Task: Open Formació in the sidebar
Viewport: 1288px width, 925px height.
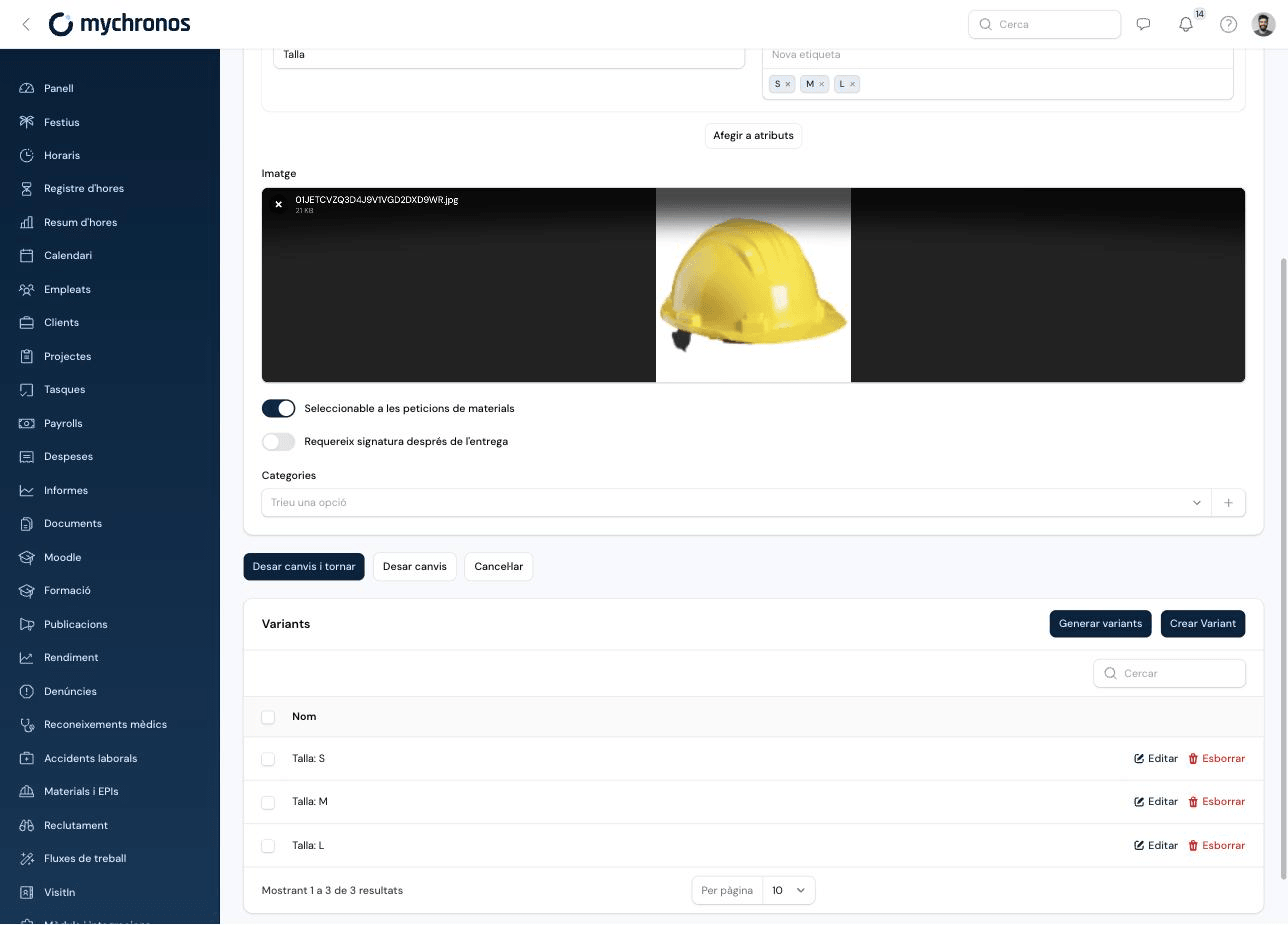Action: 67,591
